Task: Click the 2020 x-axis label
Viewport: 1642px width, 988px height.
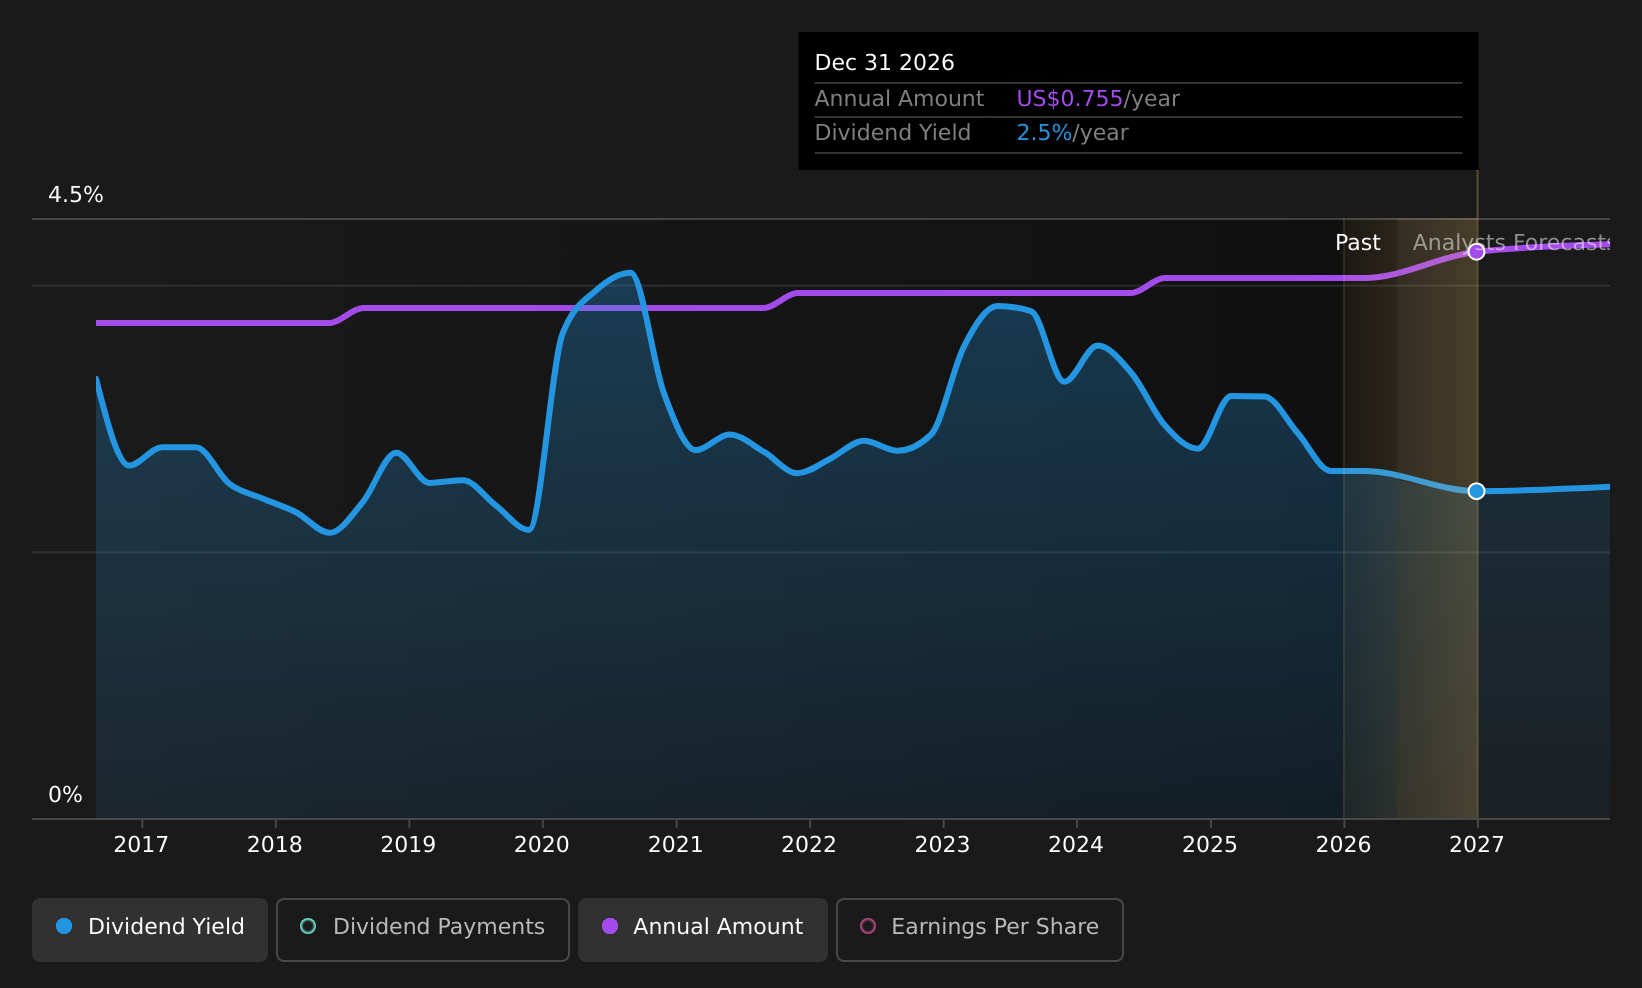Action: [x=542, y=845]
